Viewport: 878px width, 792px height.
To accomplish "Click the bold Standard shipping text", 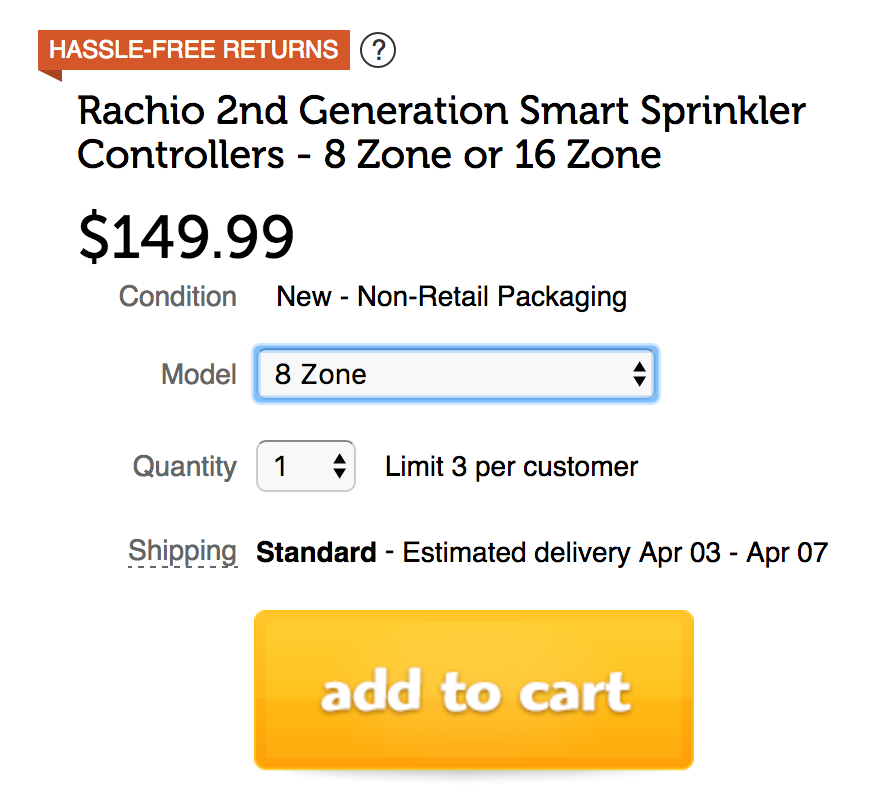I will coord(316,553).
